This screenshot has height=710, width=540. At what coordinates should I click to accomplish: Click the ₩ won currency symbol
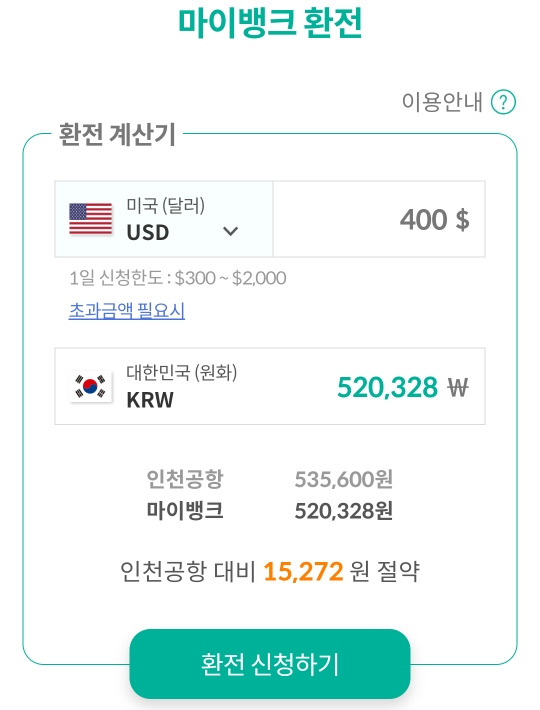coord(458,388)
